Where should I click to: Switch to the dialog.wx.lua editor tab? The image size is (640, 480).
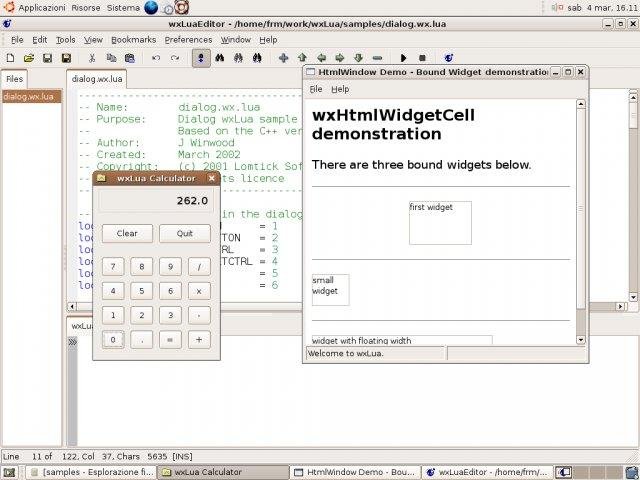point(97,79)
